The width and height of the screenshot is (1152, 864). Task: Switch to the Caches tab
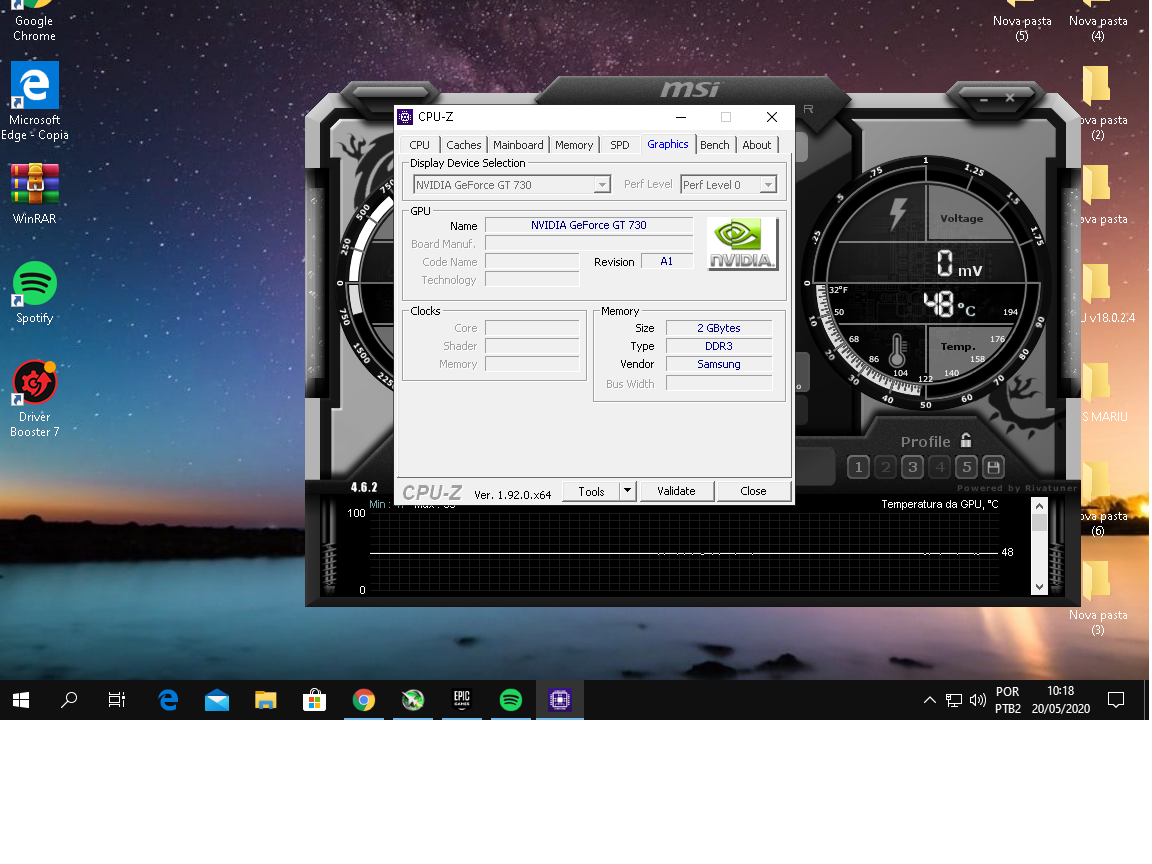coord(464,145)
